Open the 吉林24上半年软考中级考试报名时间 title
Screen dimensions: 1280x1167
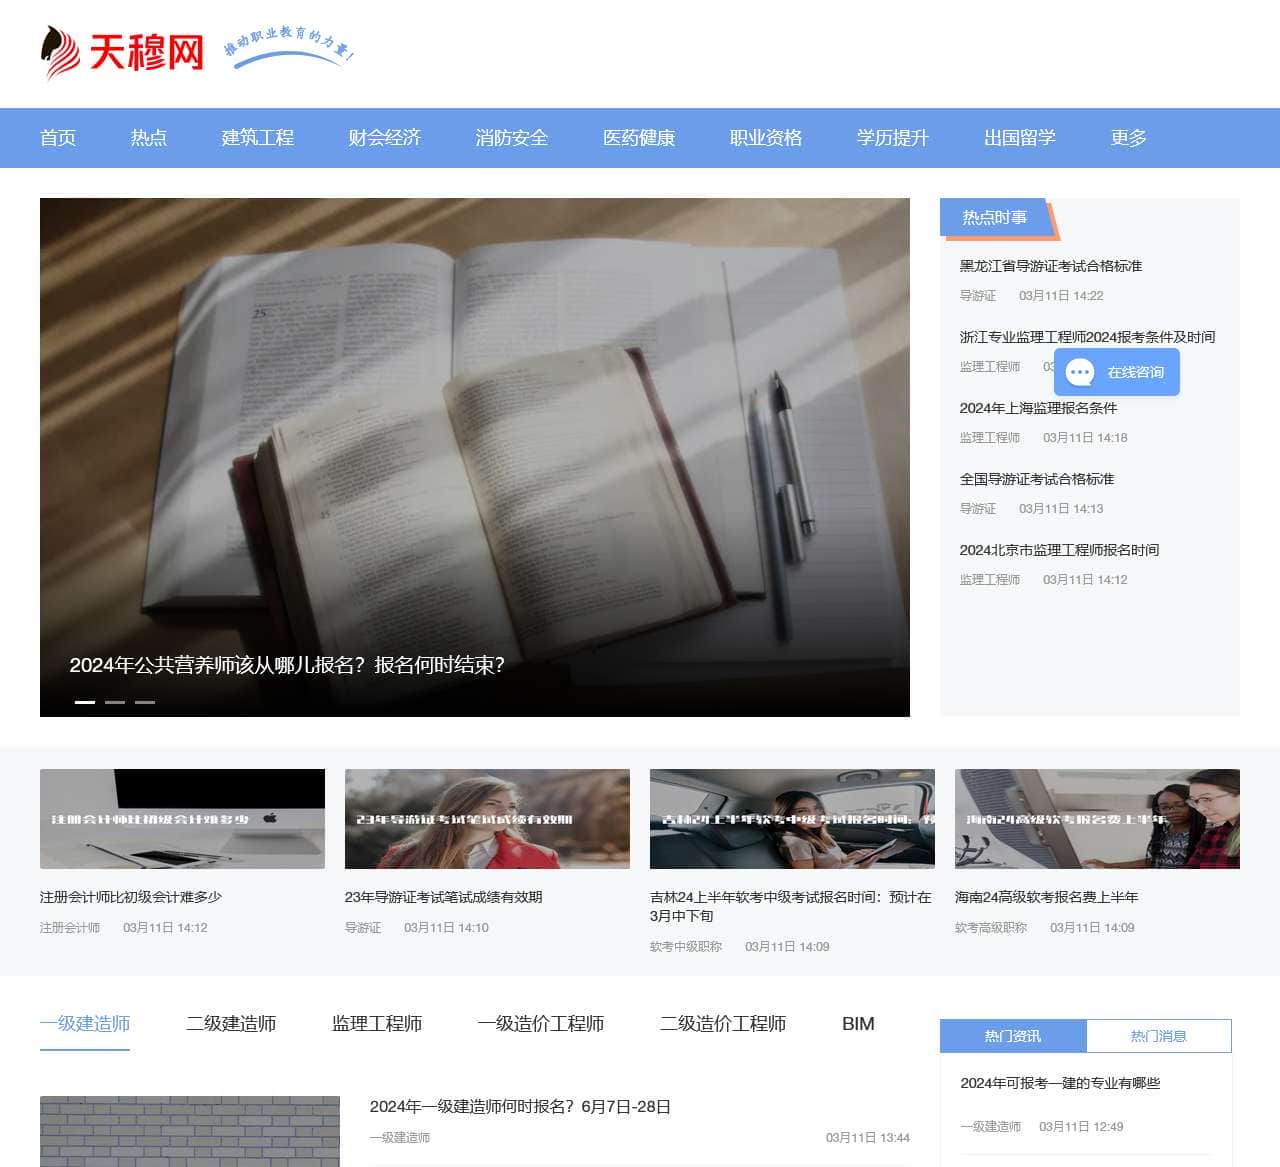pyautogui.click(x=791, y=907)
